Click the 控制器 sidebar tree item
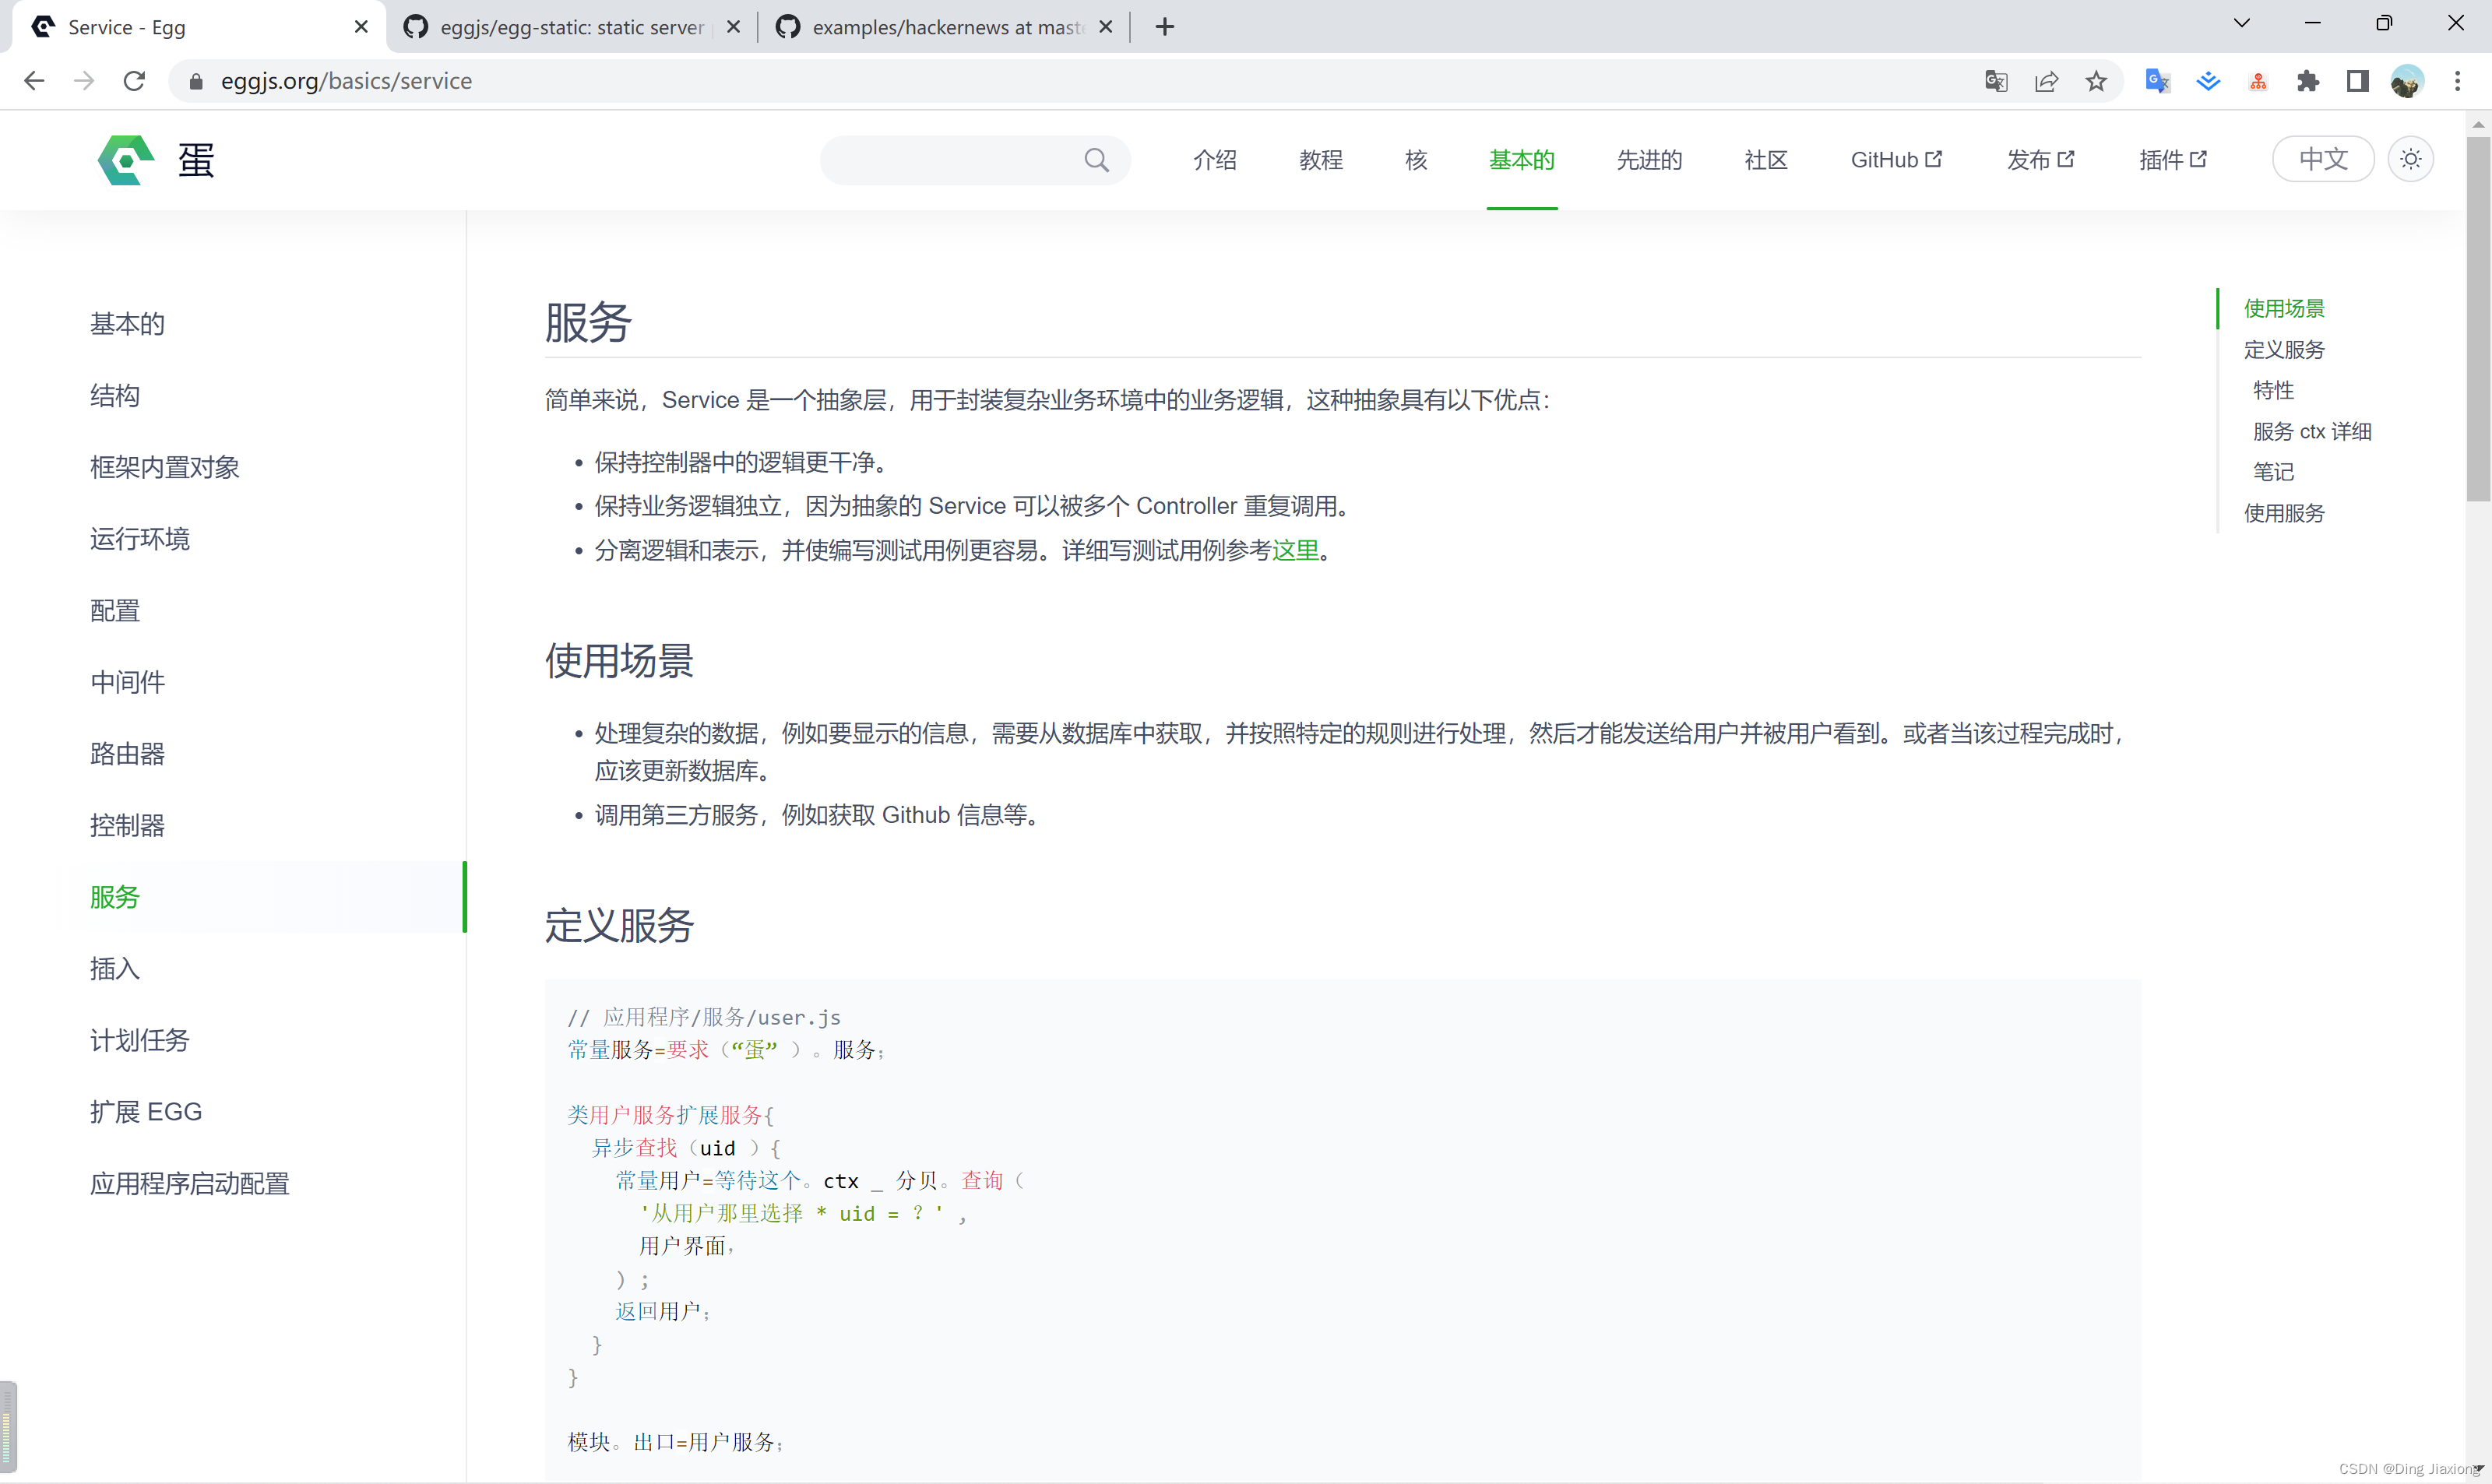This screenshot has width=2492, height=1484. coord(125,825)
